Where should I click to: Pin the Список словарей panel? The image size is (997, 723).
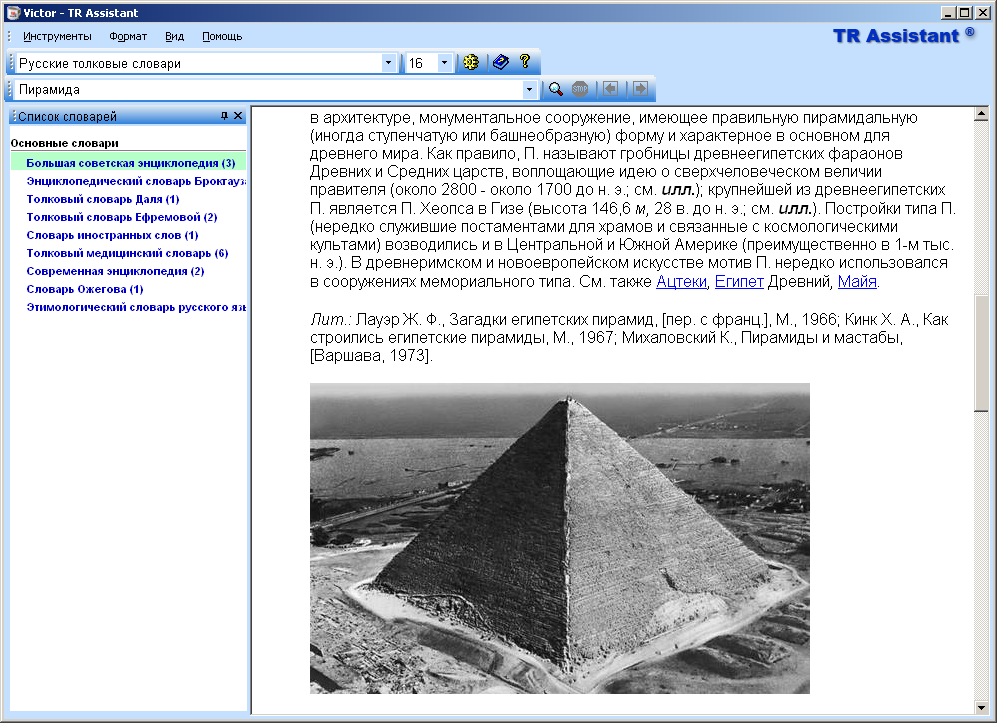224,116
